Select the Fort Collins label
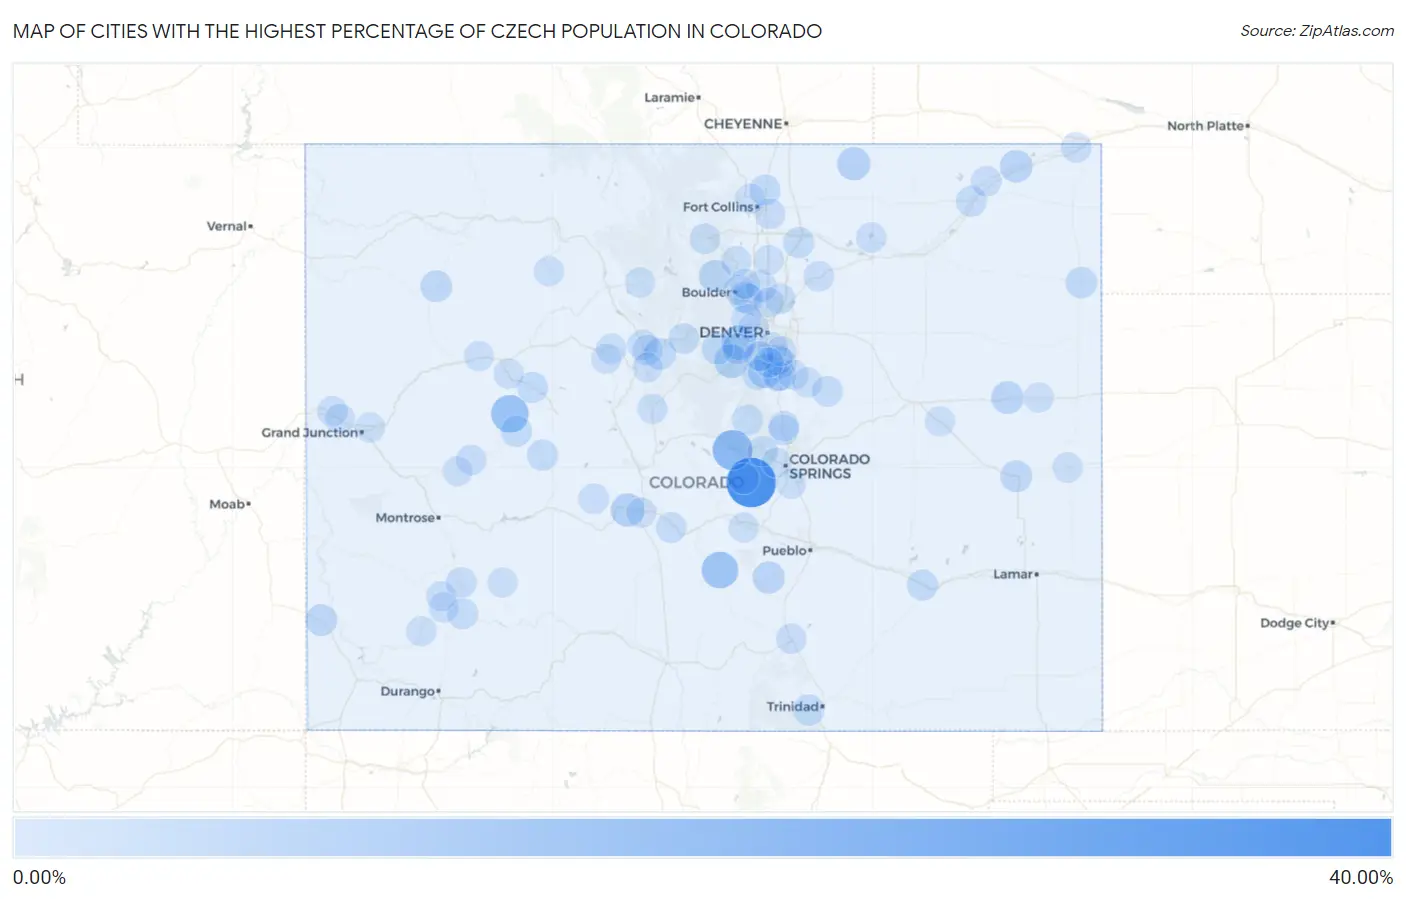The image size is (1406, 899). pyautogui.click(x=718, y=207)
